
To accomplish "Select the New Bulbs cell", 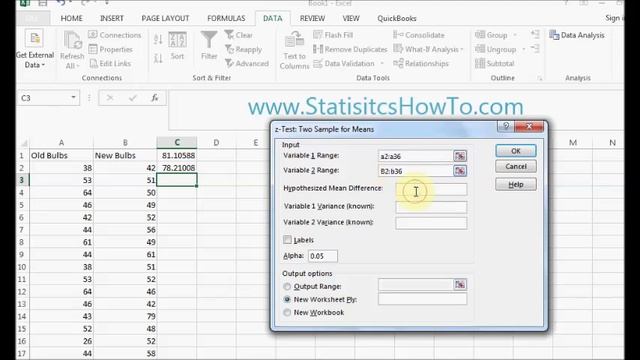I will 125,156.
